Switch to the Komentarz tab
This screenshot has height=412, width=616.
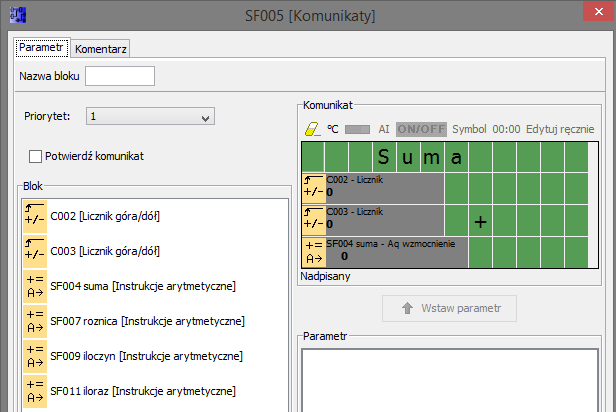(100, 48)
